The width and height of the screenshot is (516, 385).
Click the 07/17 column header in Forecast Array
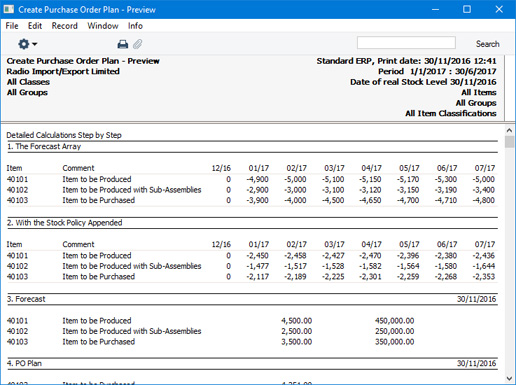[x=485, y=168]
